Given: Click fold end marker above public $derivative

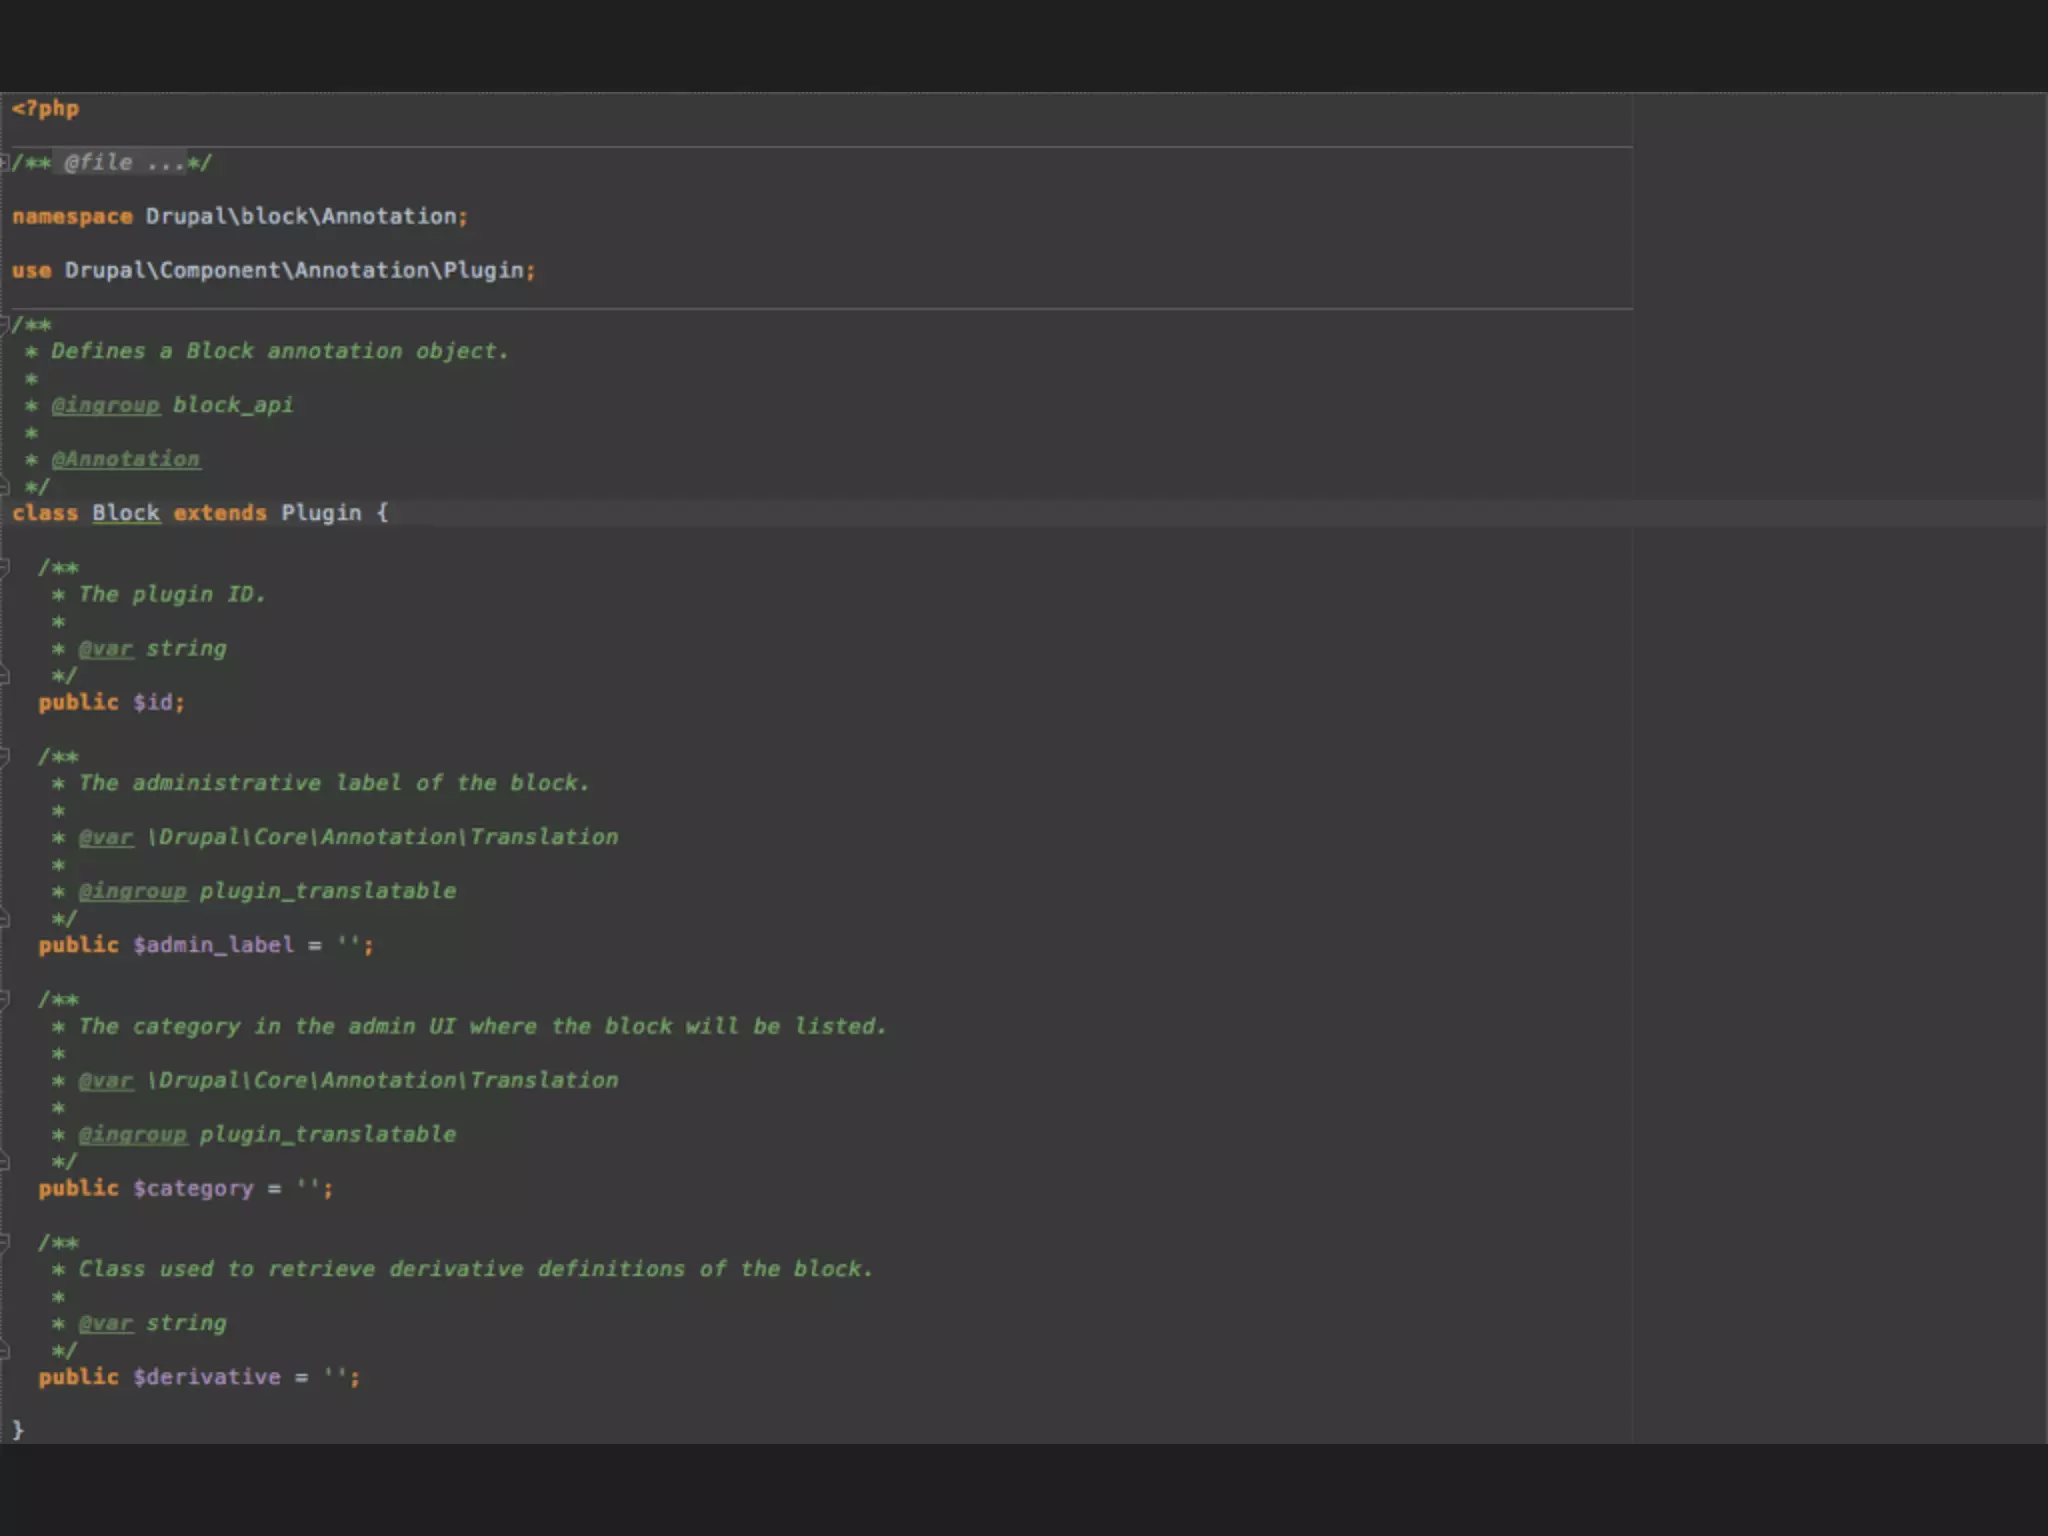Looking at the screenshot, I should click(5, 1351).
